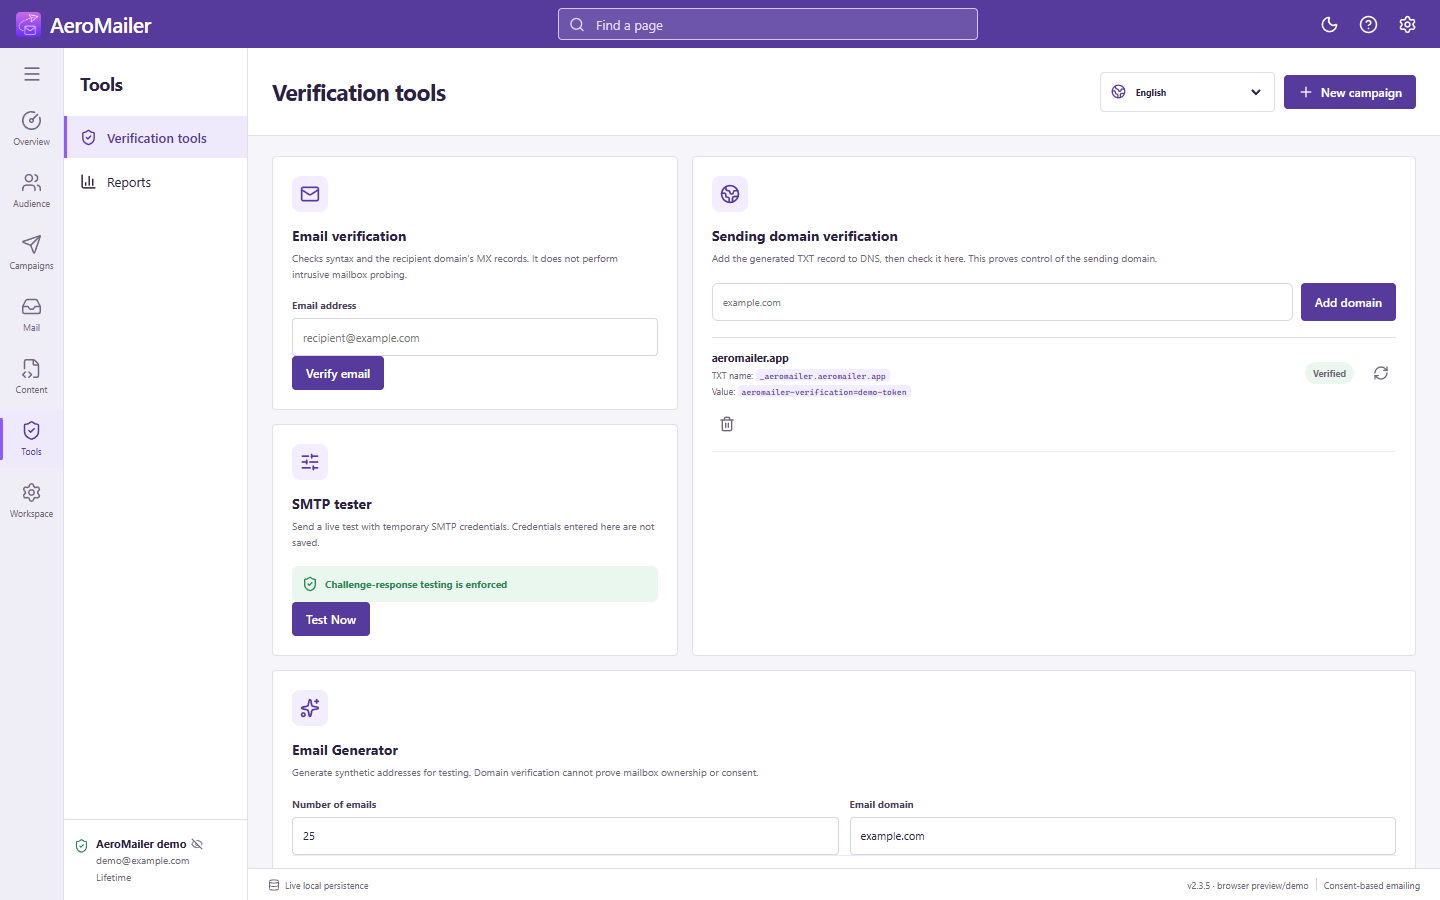Viewport: 1440px width, 900px height.
Task: Refresh aeromailer.app domain verification
Action: [x=1381, y=373]
